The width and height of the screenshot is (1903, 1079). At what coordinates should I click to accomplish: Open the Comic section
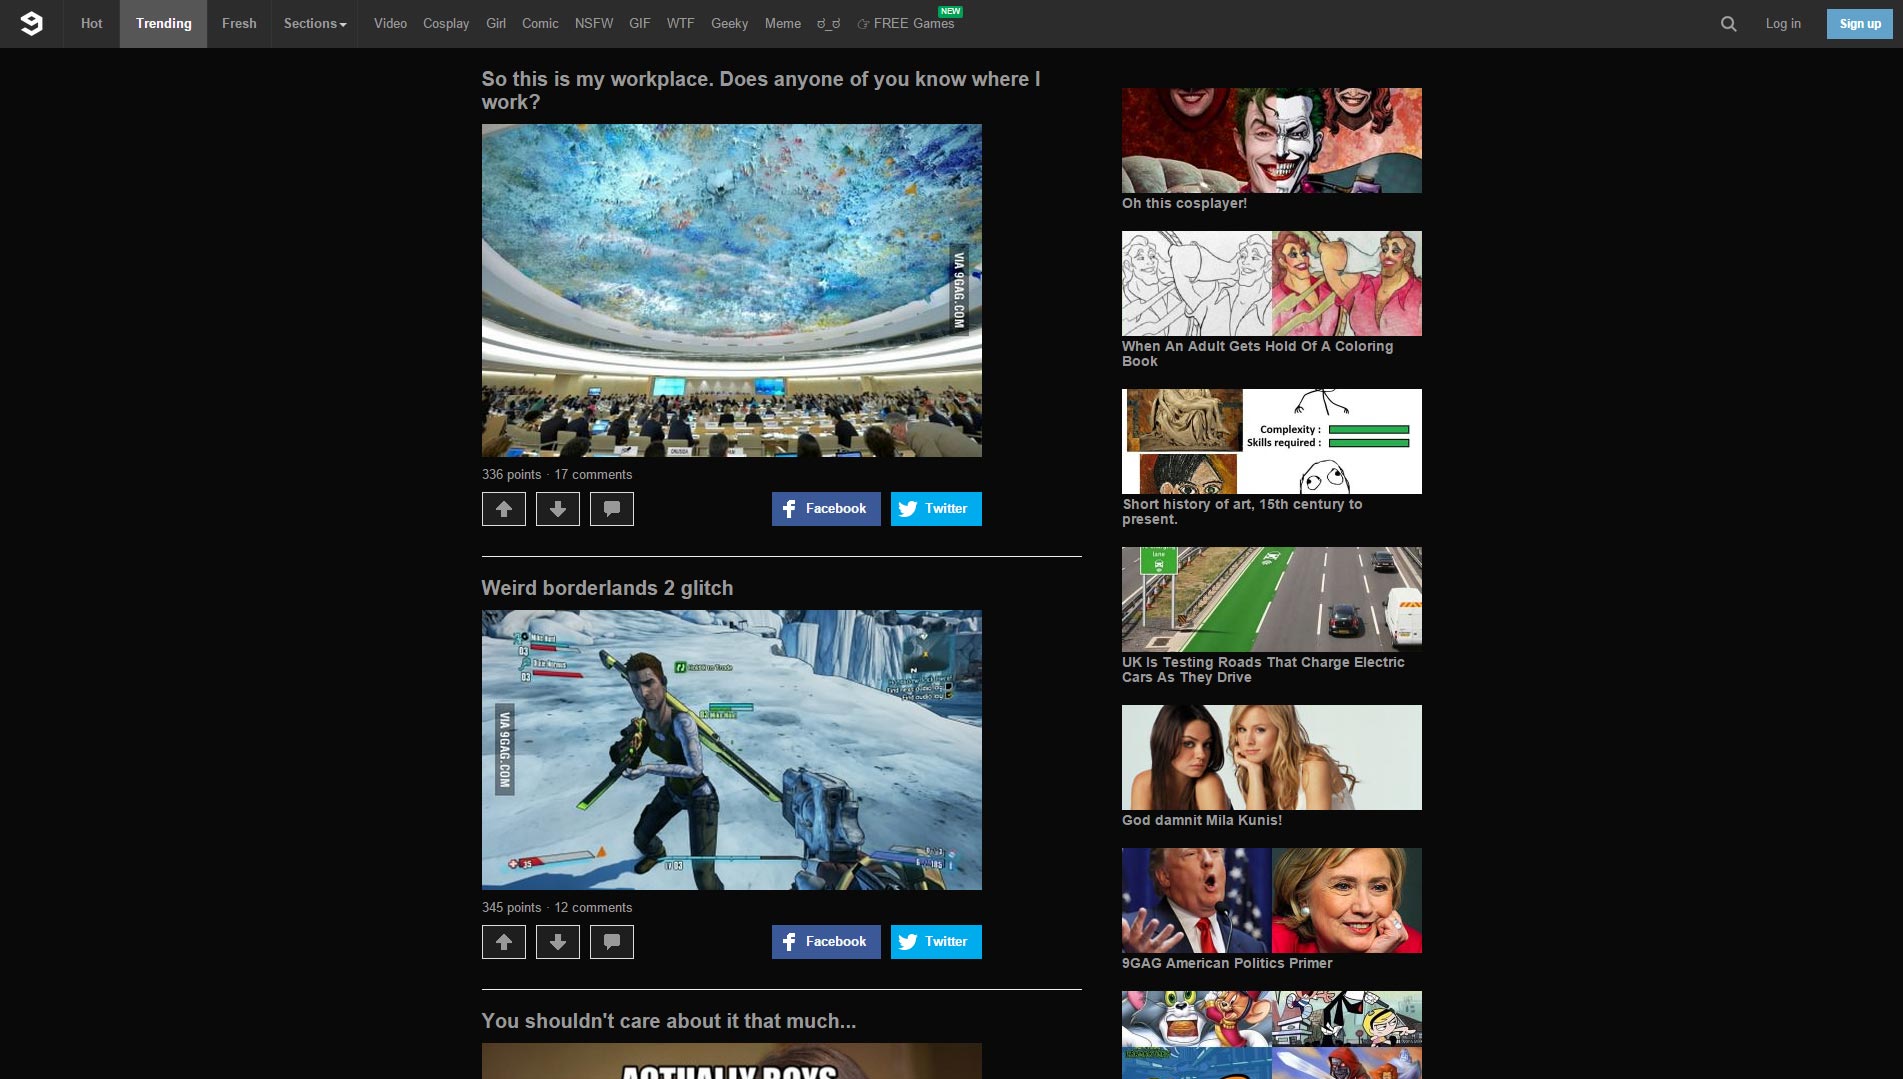pos(540,24)
